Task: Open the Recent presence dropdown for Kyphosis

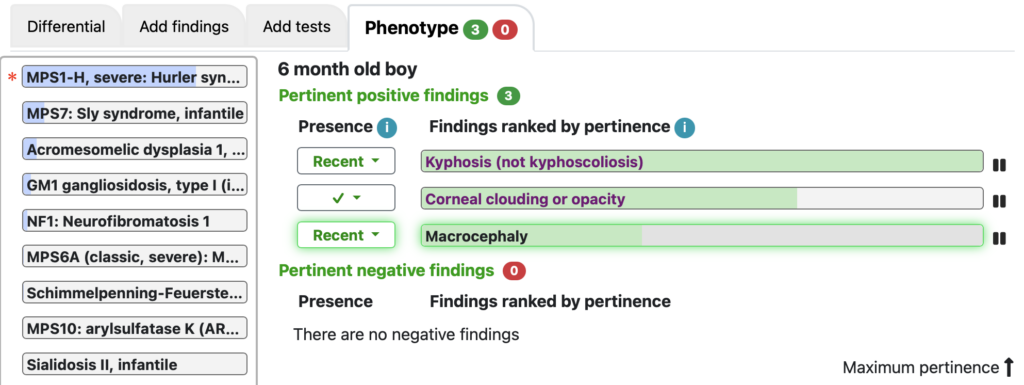Action: point(346,161)
